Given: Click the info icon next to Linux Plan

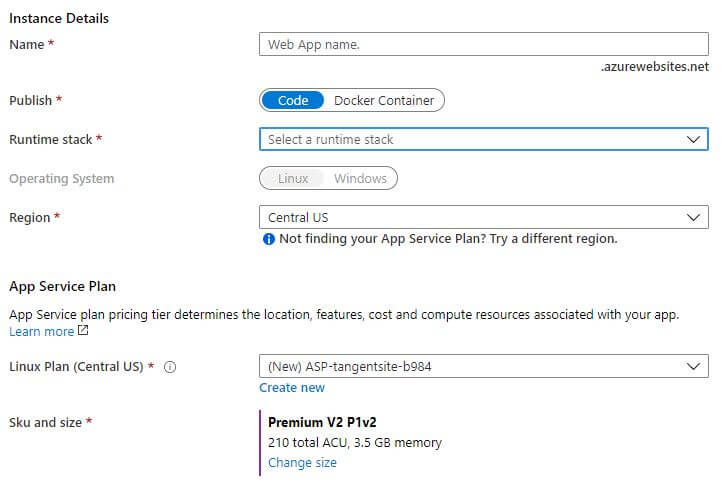Looking at the screenshot, I should [x=170, y=367].
